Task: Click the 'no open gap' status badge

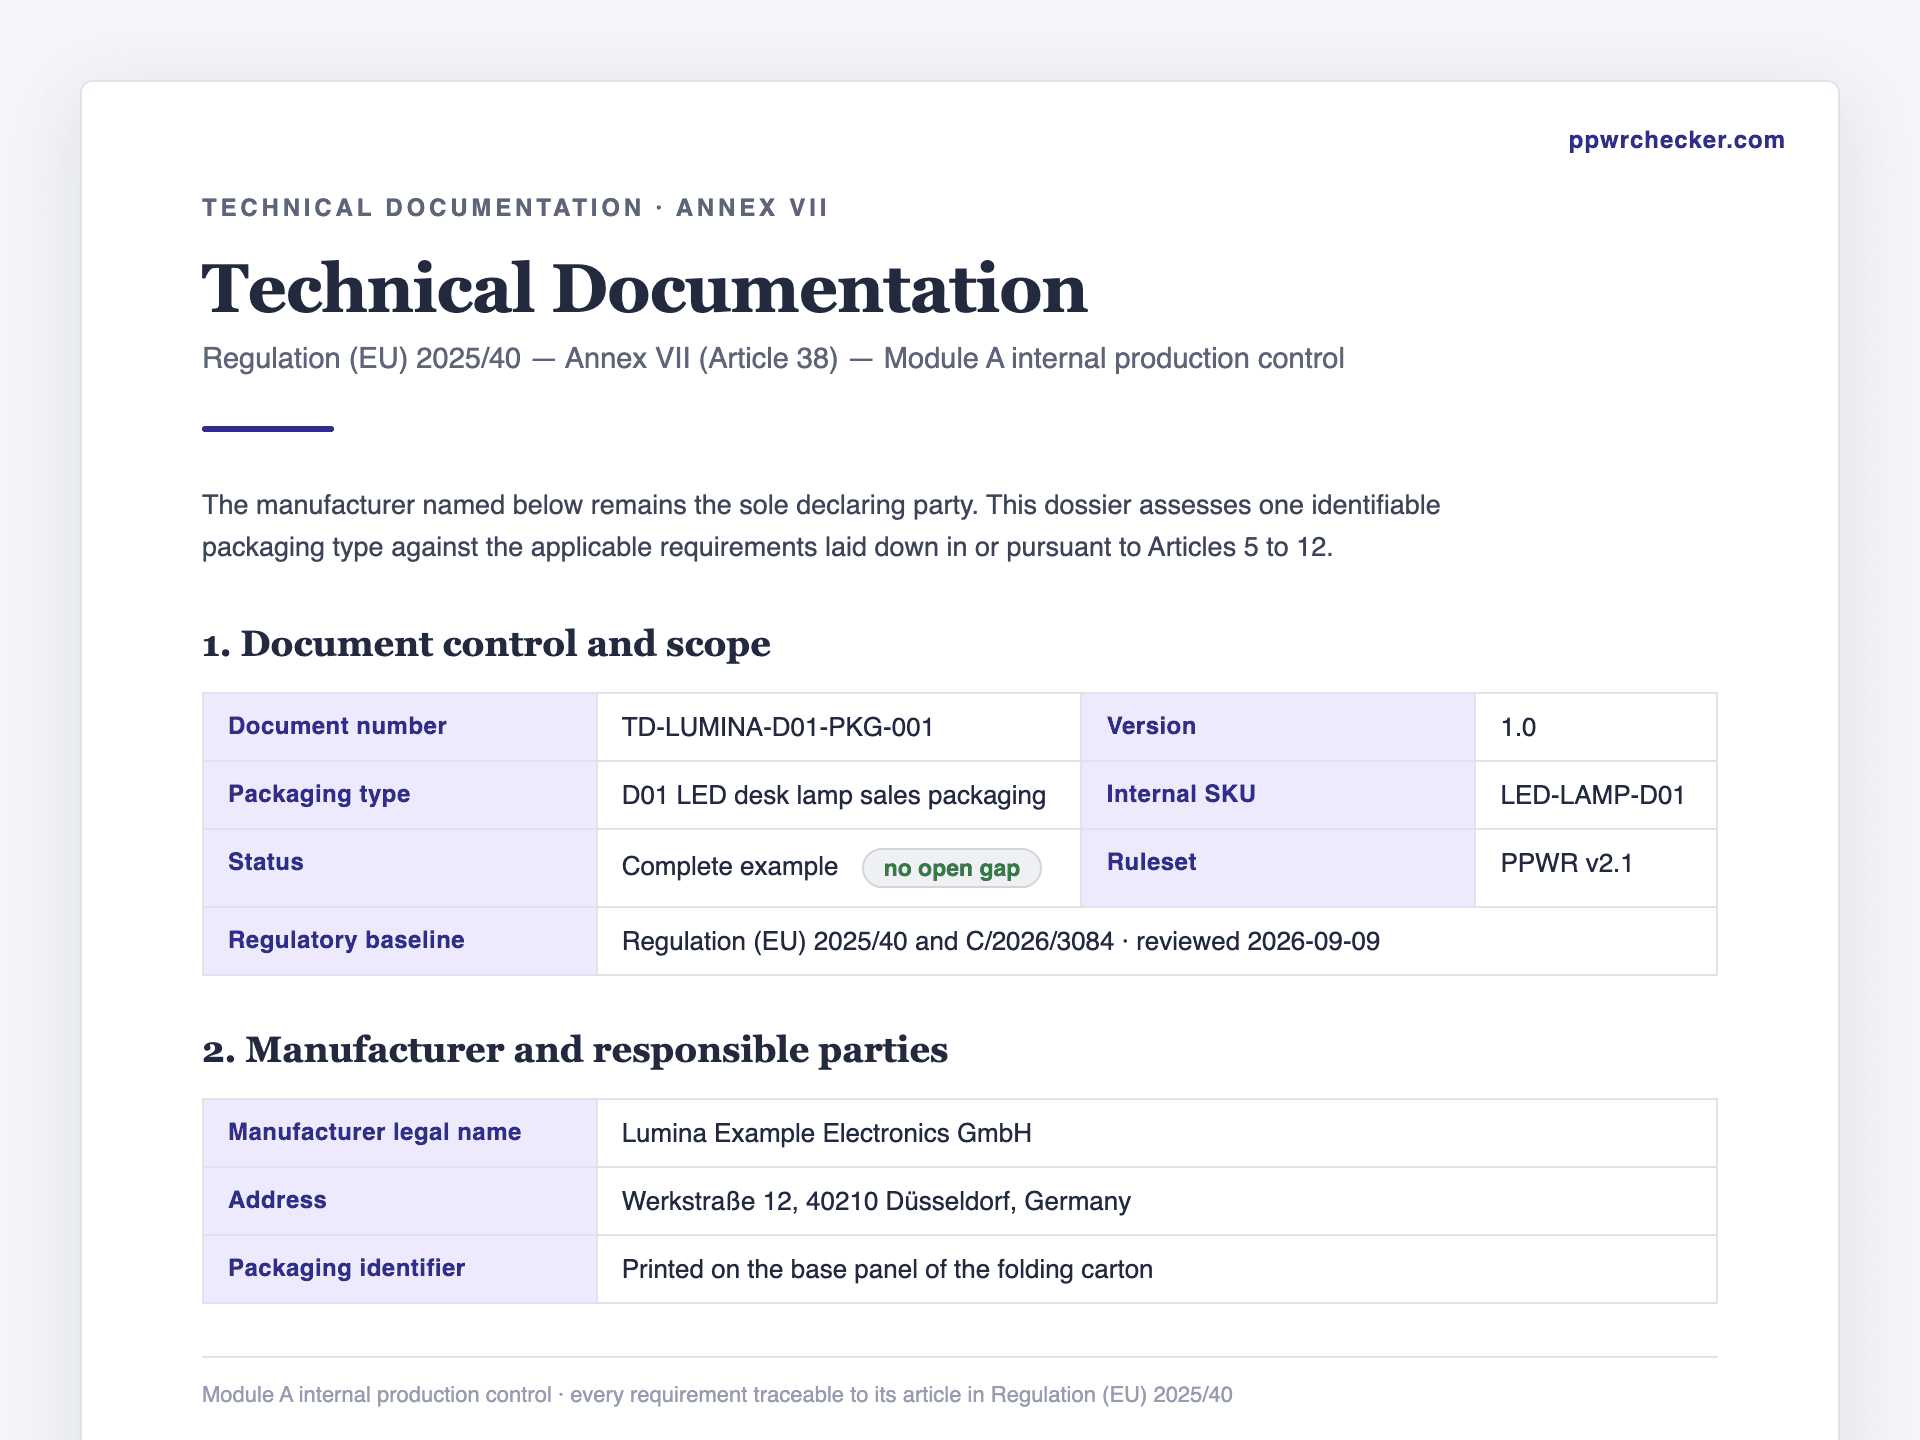Action: pos(951,868)
